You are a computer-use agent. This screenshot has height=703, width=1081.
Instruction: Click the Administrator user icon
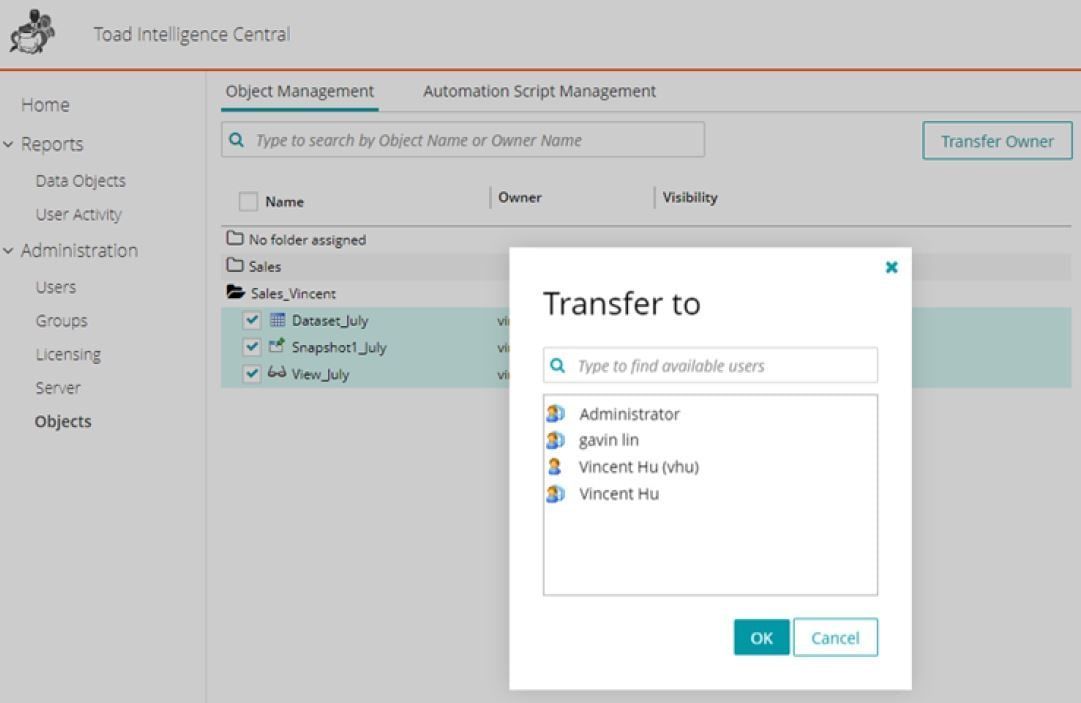555,414
